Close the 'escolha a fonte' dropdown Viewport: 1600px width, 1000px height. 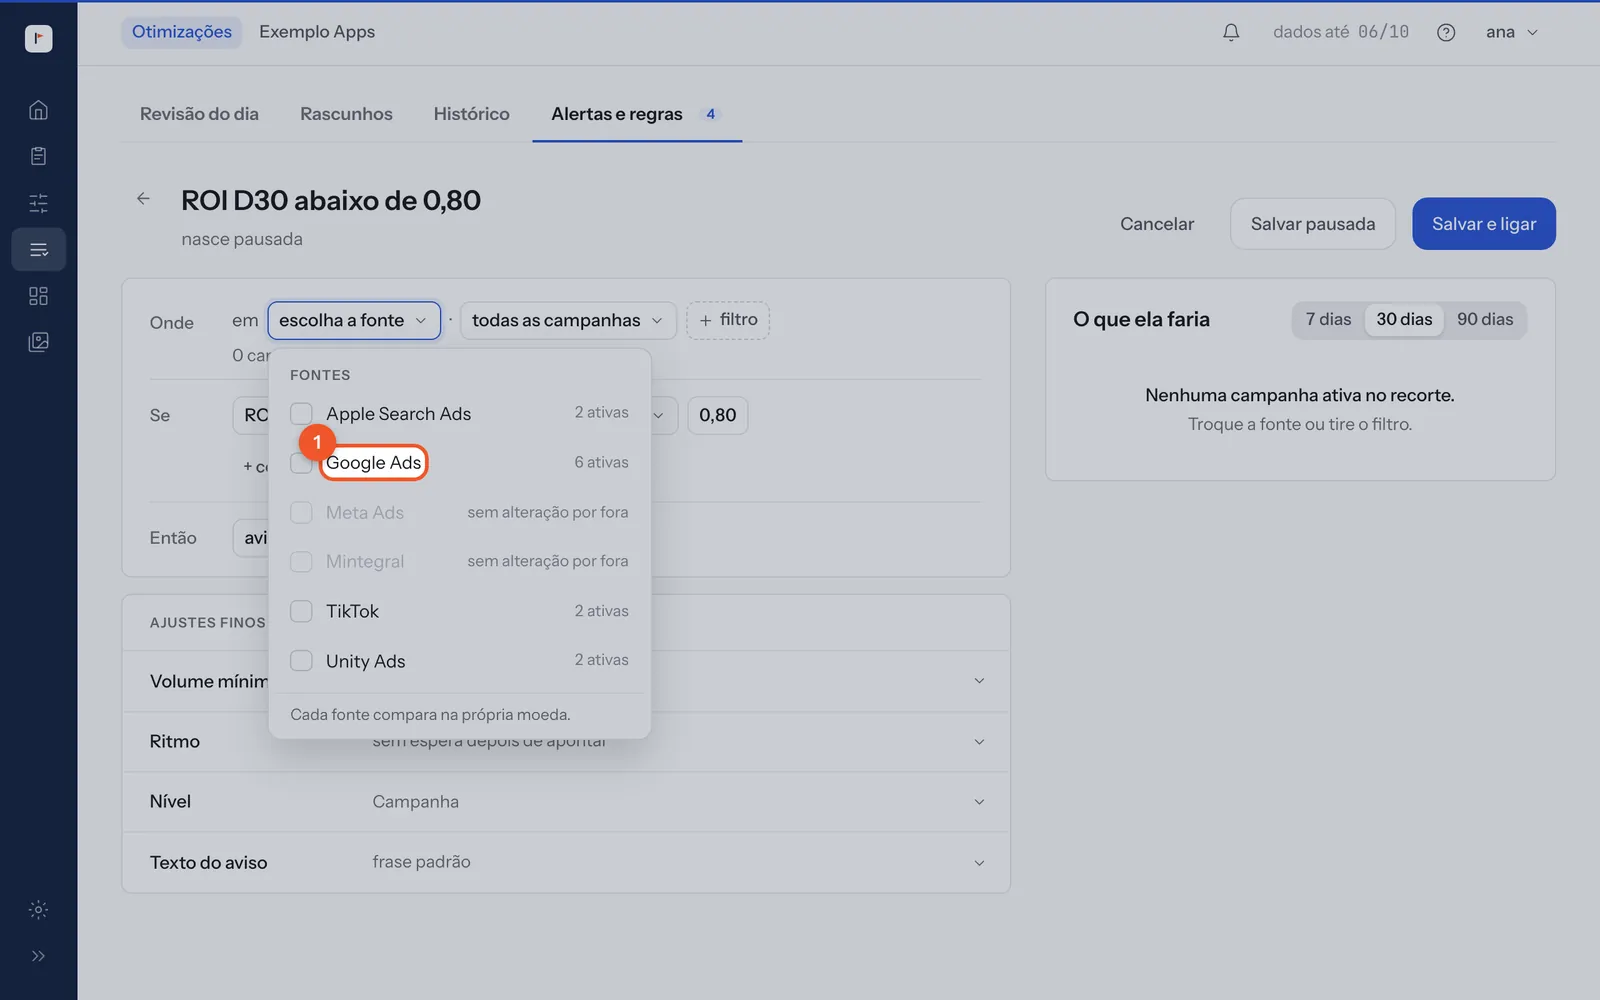(354, 320)
